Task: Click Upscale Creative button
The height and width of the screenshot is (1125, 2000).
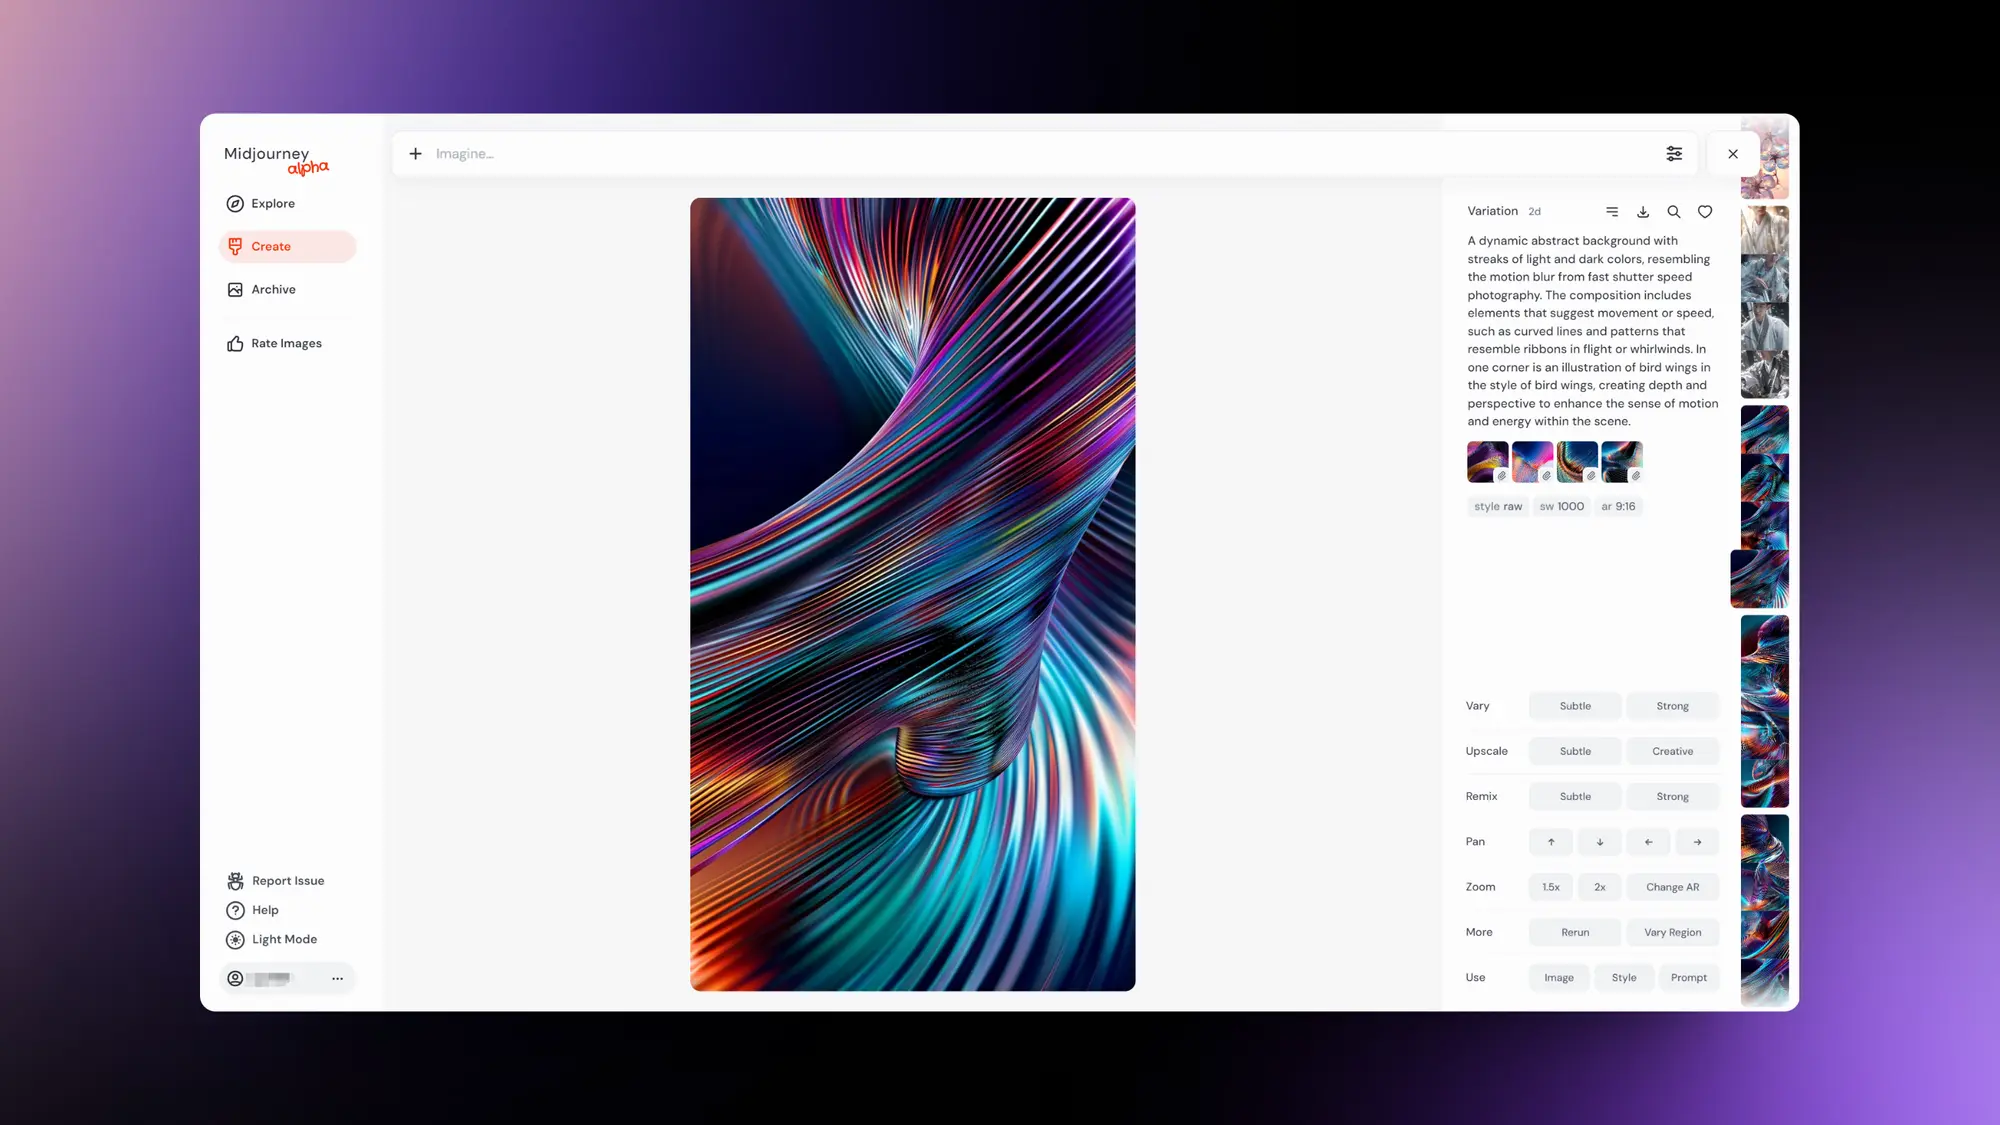Action: coord(1672,751)
